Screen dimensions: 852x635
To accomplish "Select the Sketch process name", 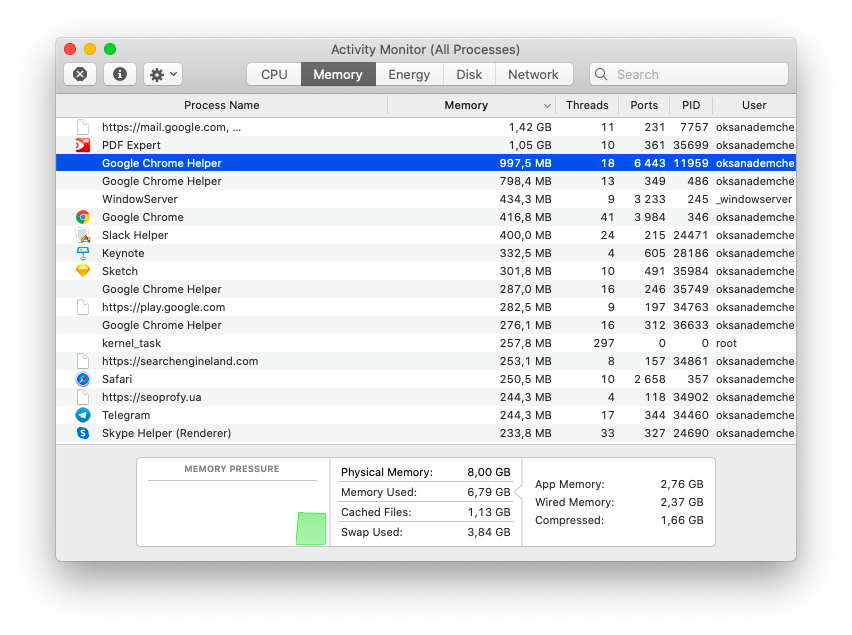I will [x=120, y=271].
